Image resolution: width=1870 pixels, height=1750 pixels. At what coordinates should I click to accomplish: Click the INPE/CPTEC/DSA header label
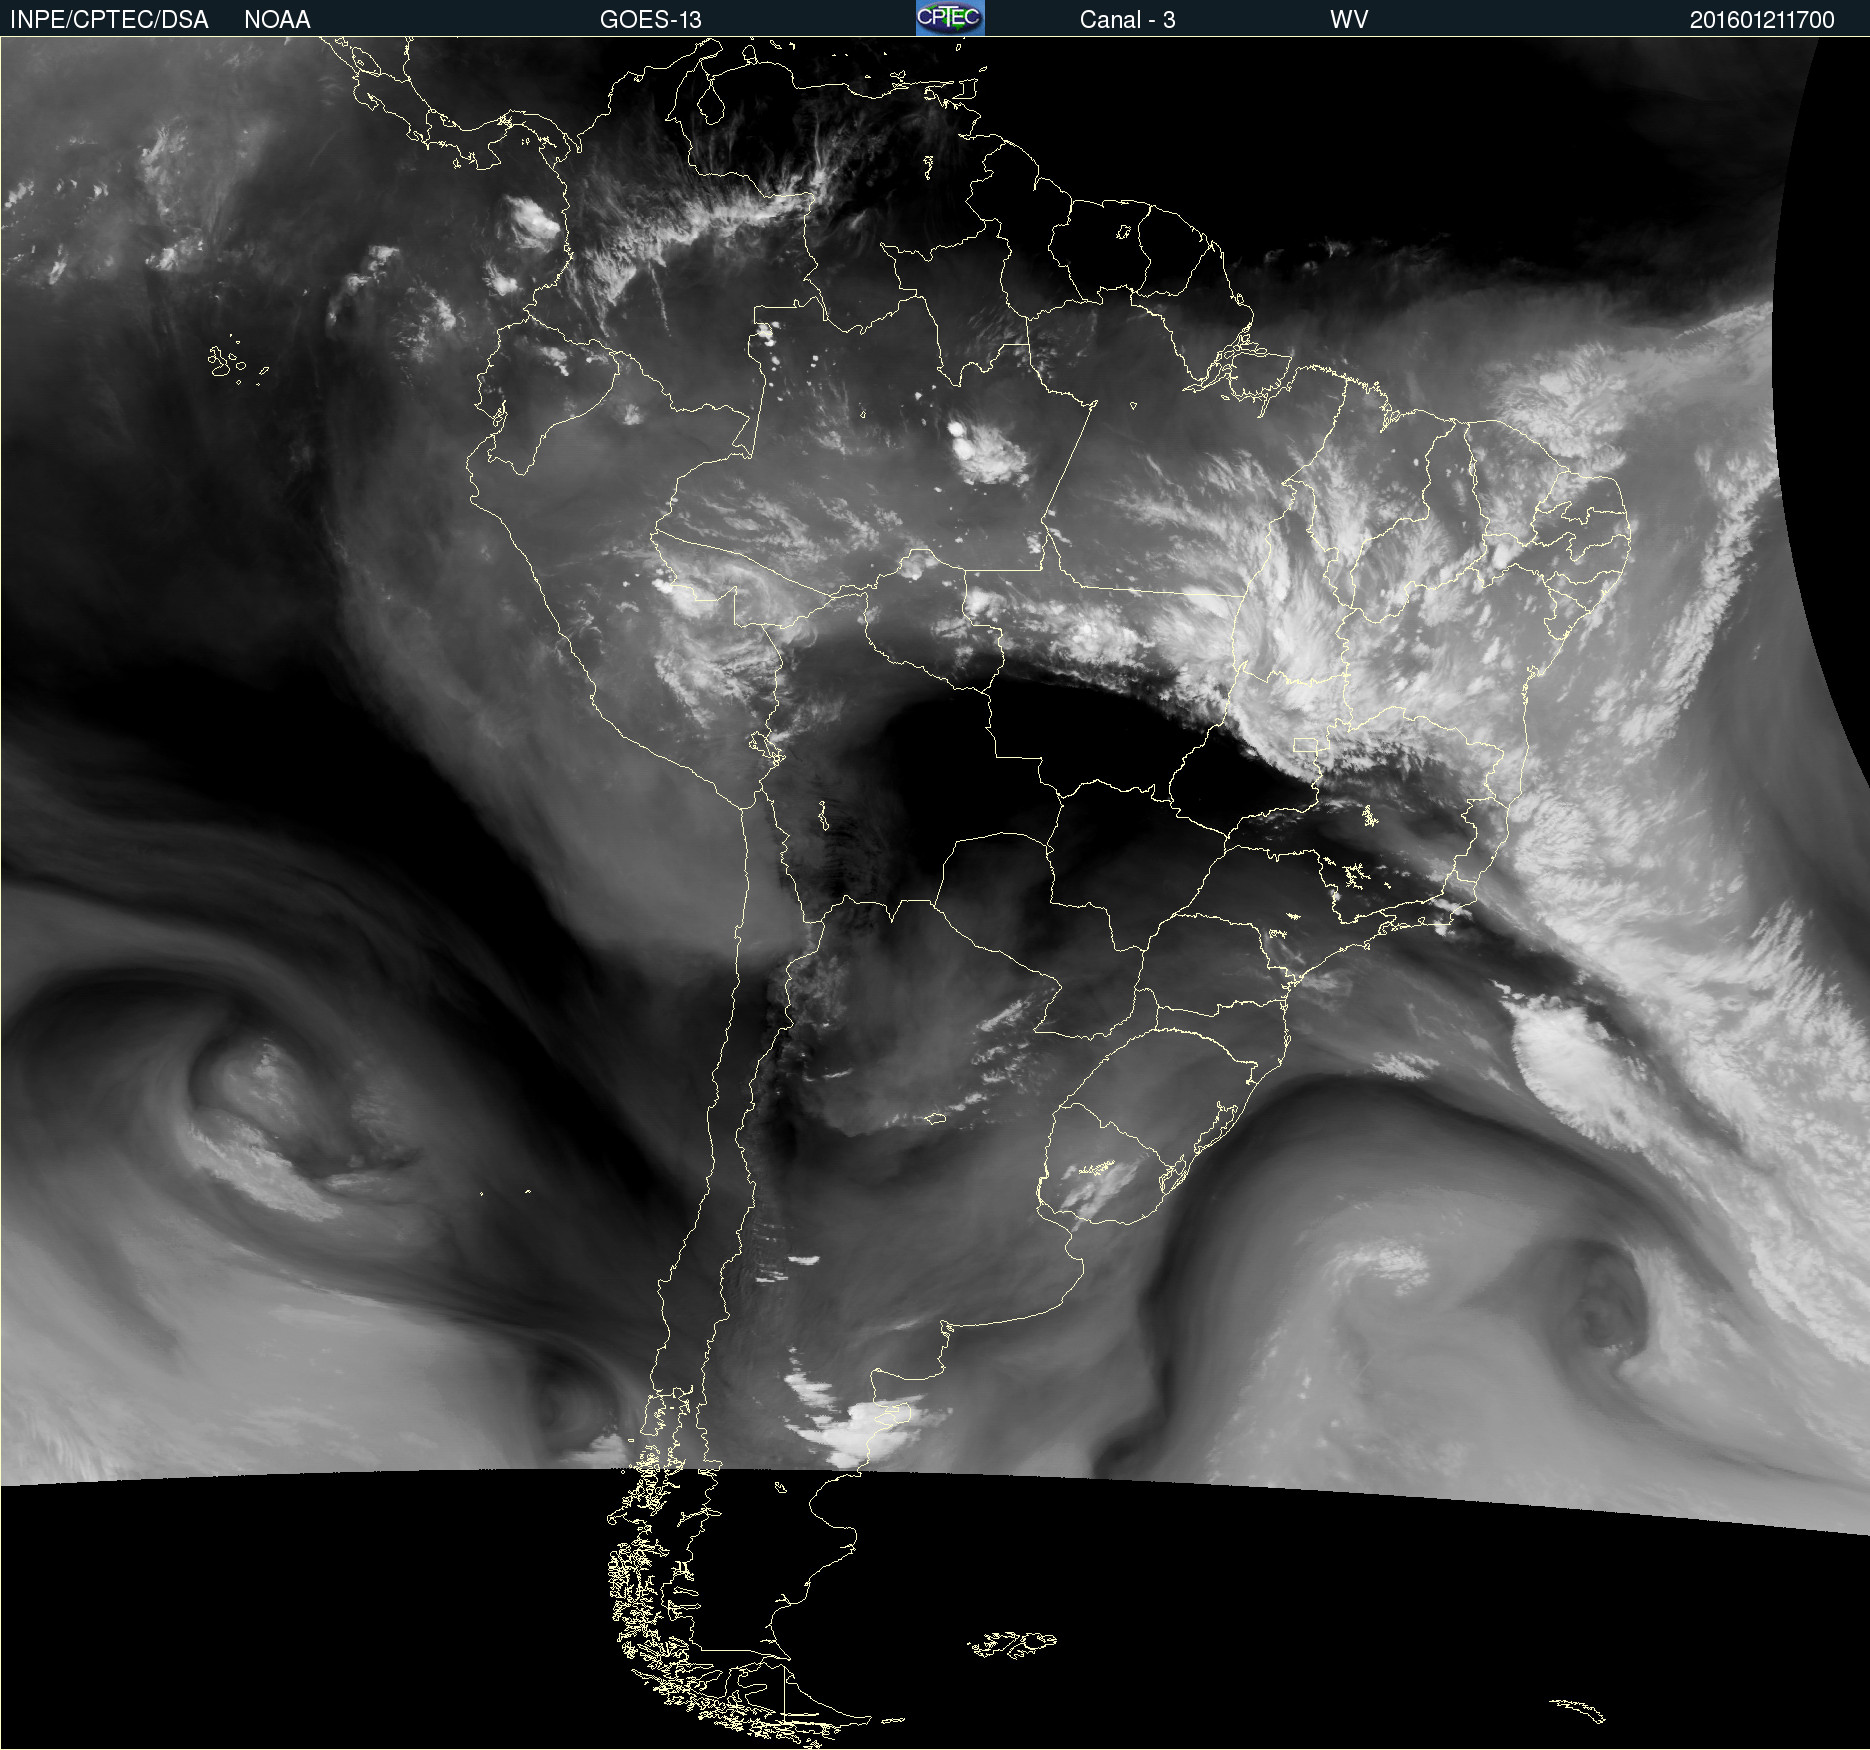(109, 20)
